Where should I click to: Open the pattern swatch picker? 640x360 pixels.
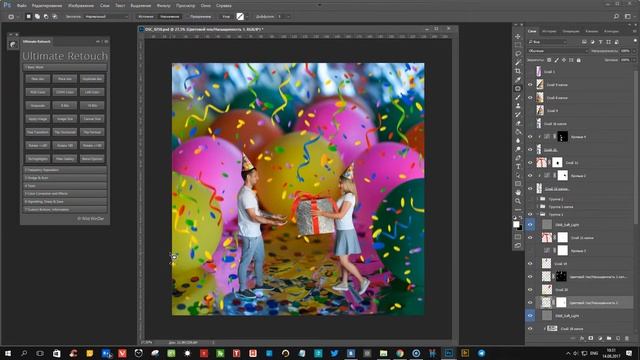click(240, 16)
